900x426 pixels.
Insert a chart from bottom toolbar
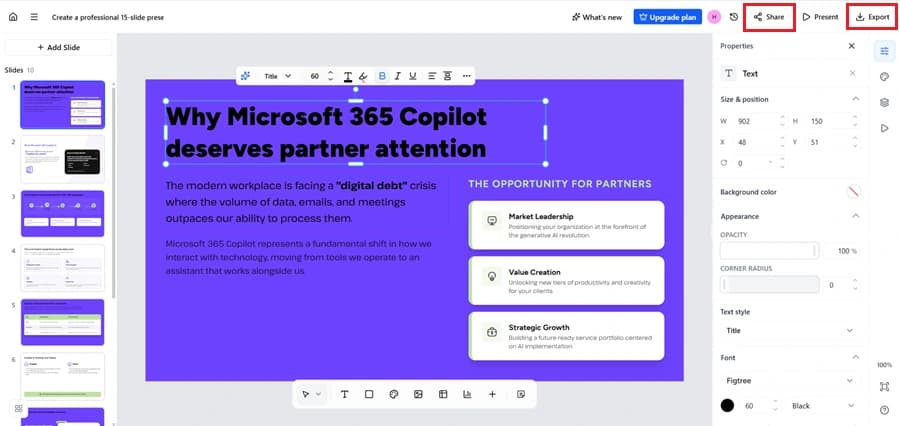coord(467,394)
